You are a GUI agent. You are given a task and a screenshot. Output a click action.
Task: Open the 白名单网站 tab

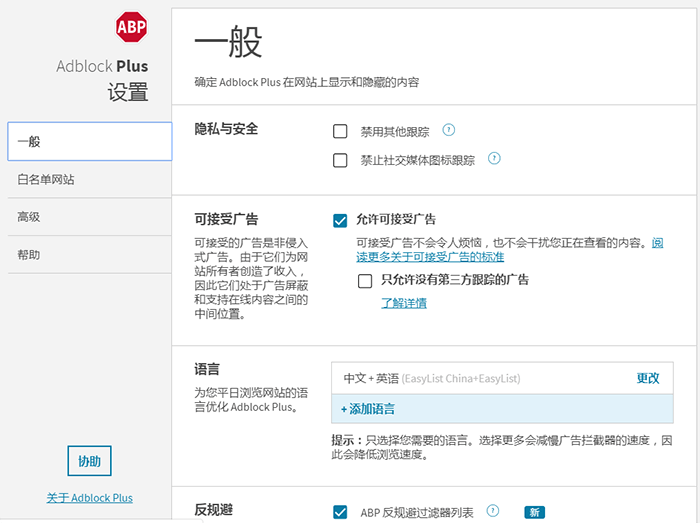[90, 179]
